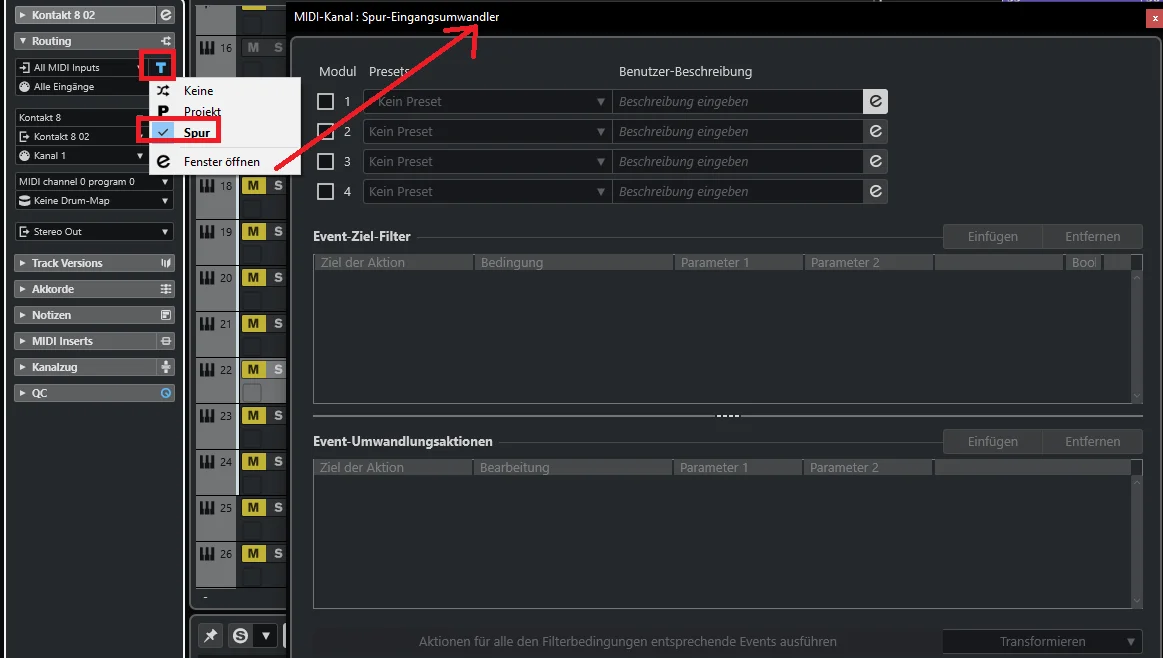
Task: Open the module 2 Kein Preset dropdown
Action: pos(487,131)
